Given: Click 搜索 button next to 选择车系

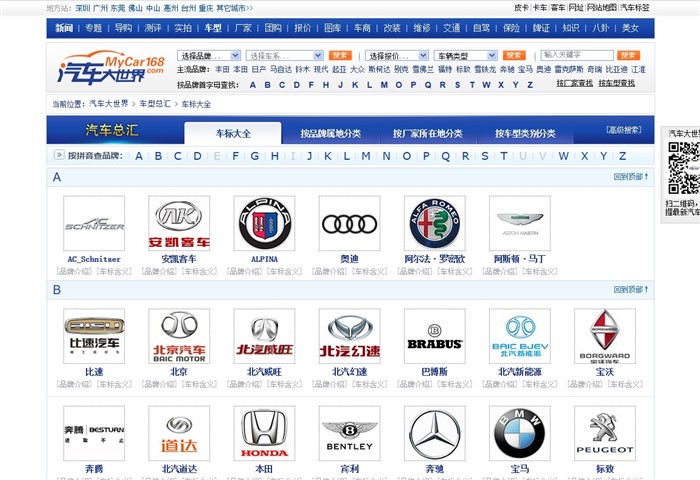Looking at the screenshot, I should click(340, 55).
